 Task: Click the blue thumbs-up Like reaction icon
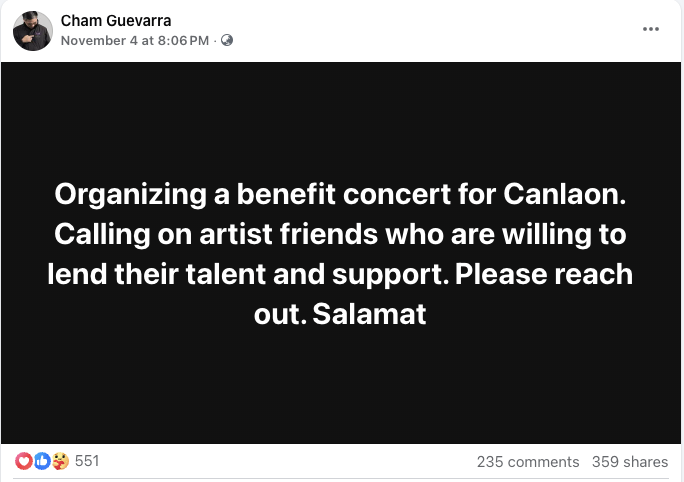[x=42, y=461]
